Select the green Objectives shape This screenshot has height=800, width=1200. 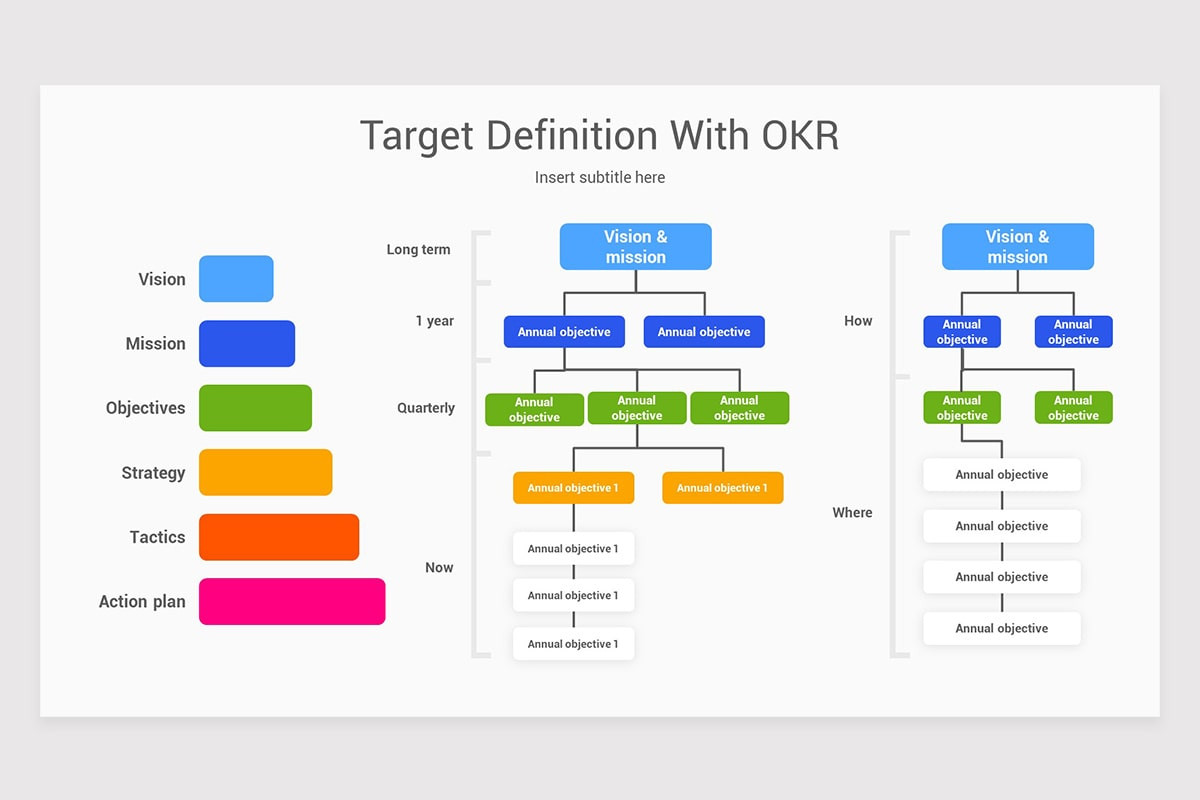click(x=255, y=407)
